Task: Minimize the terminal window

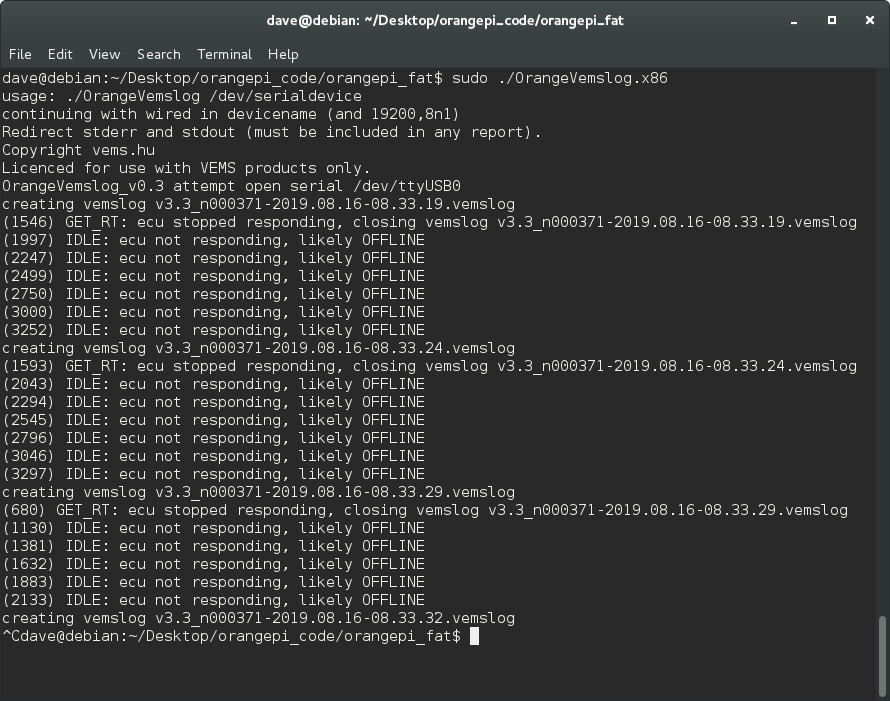Action: (794, 20)
